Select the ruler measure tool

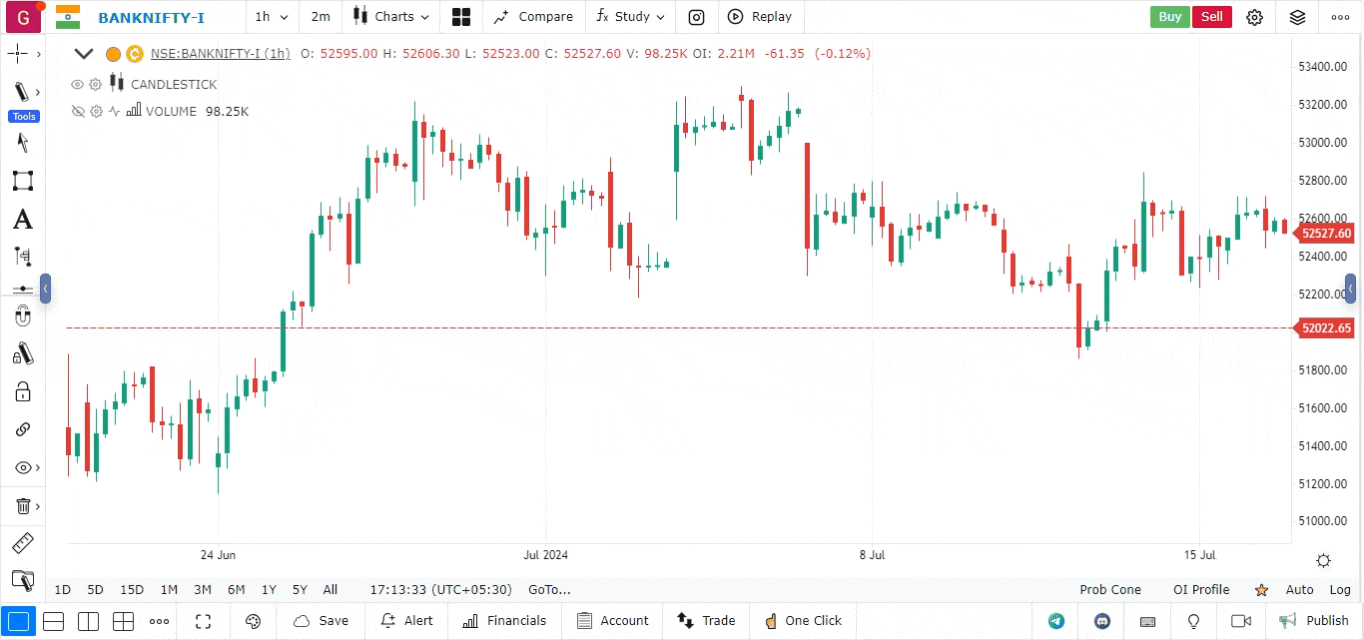pos(22,544)
